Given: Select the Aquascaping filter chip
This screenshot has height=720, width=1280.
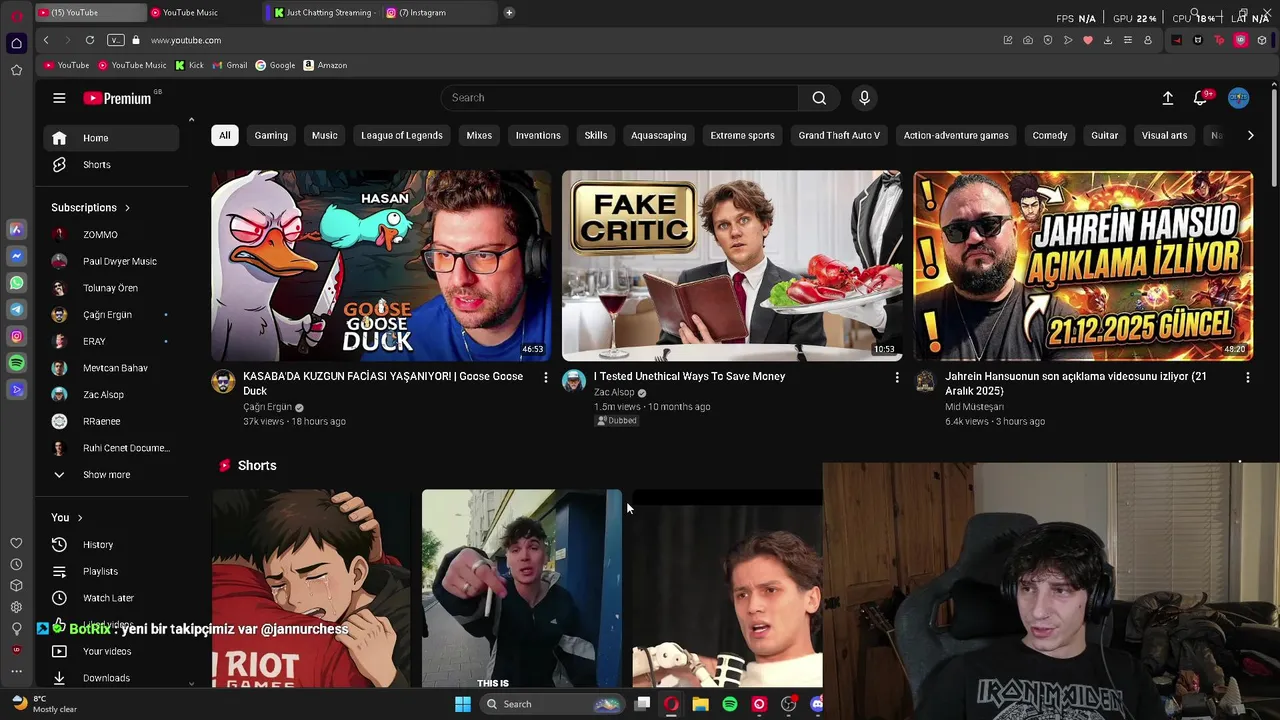Looking at the screenshot, I should pos(659,135).
